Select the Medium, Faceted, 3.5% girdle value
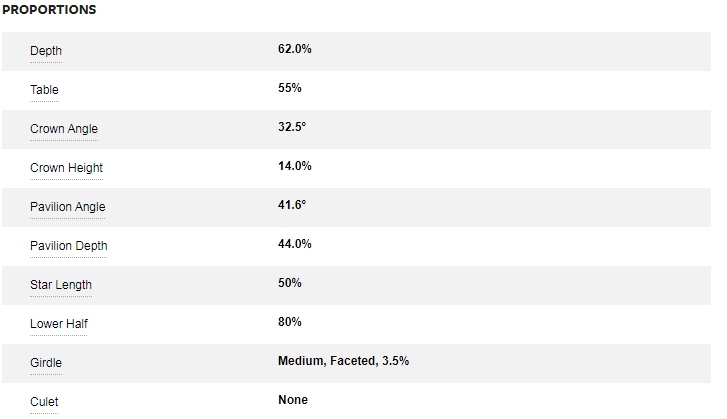Viewport: 727px width, 419px height. pos(343,361)
